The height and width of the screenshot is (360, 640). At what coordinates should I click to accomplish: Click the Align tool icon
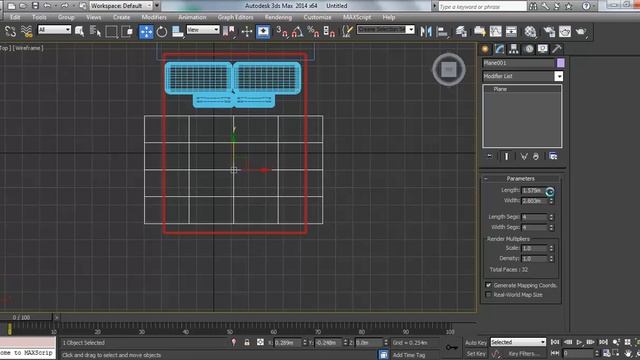point(442,31)
